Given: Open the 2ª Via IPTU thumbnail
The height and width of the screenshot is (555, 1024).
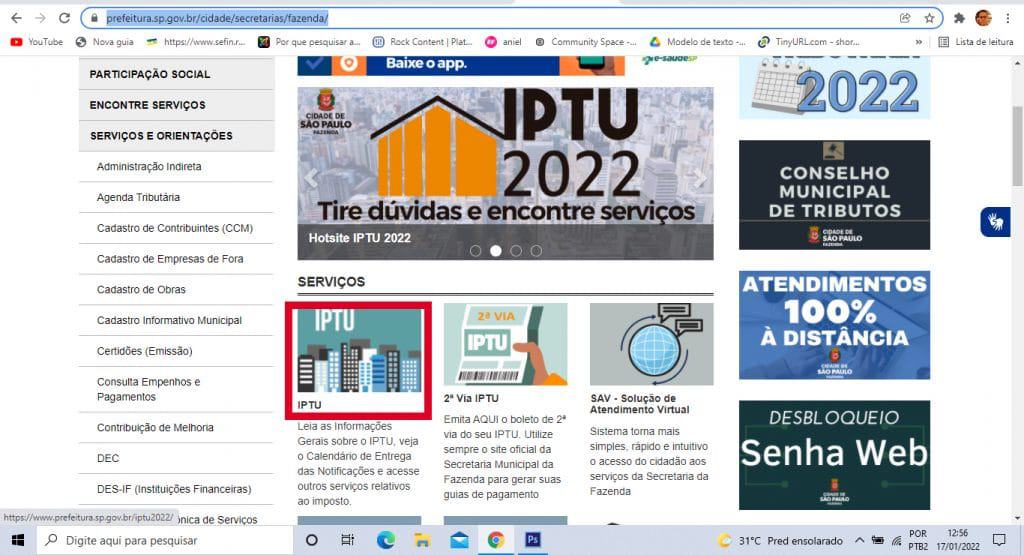Looking at the screenshot, I should 505,344.
